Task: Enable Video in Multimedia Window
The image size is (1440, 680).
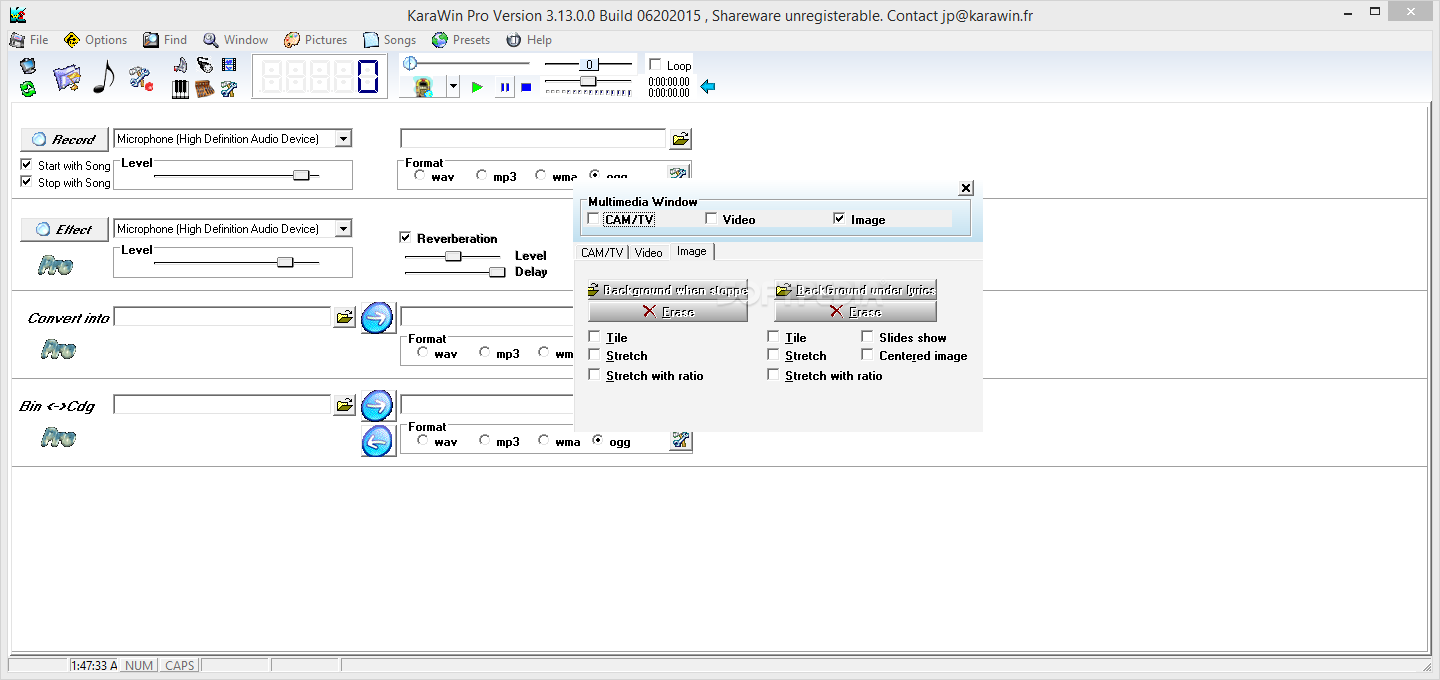Action: coord(711,219)
